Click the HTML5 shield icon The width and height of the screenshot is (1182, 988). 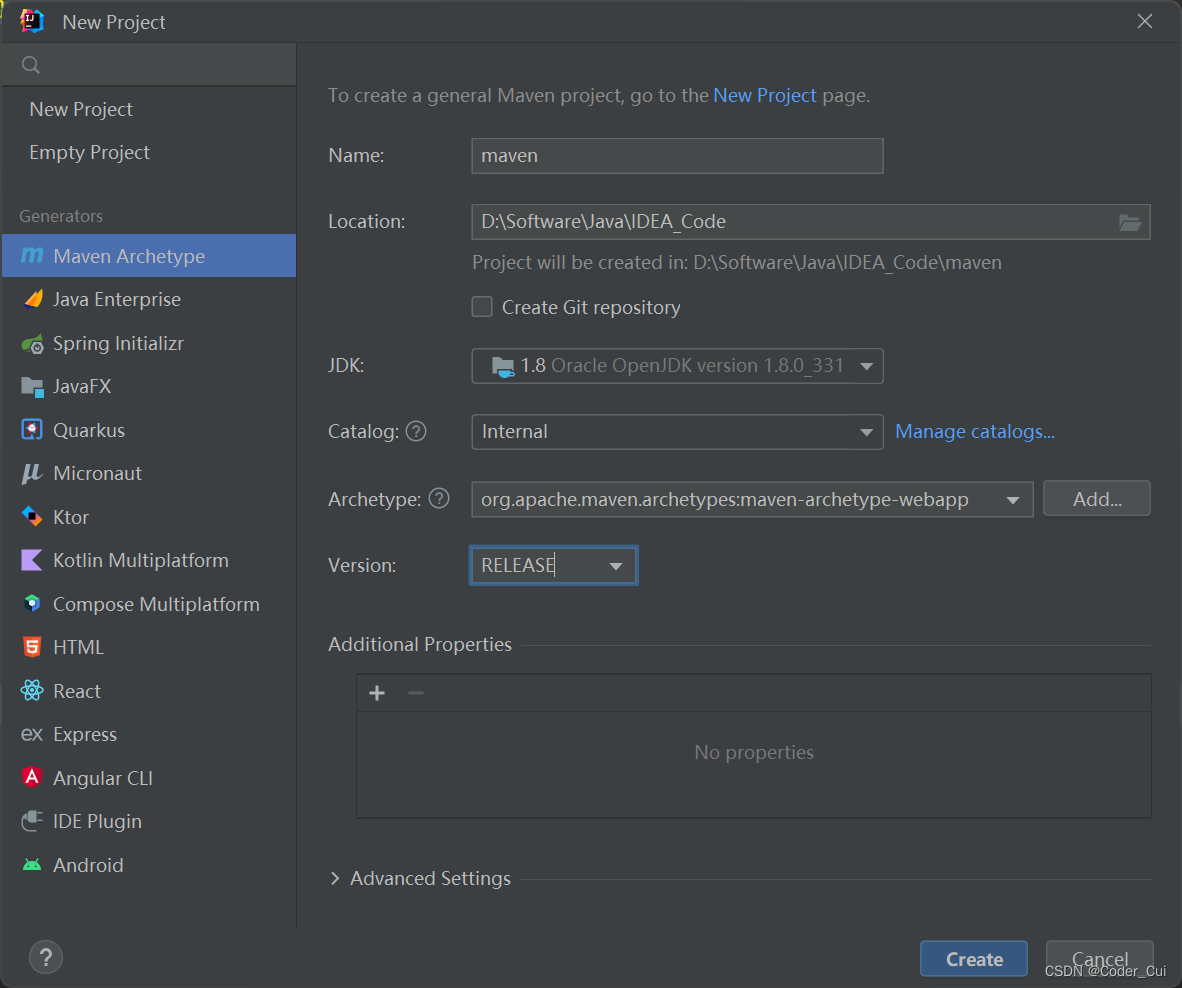coord(32,647)
